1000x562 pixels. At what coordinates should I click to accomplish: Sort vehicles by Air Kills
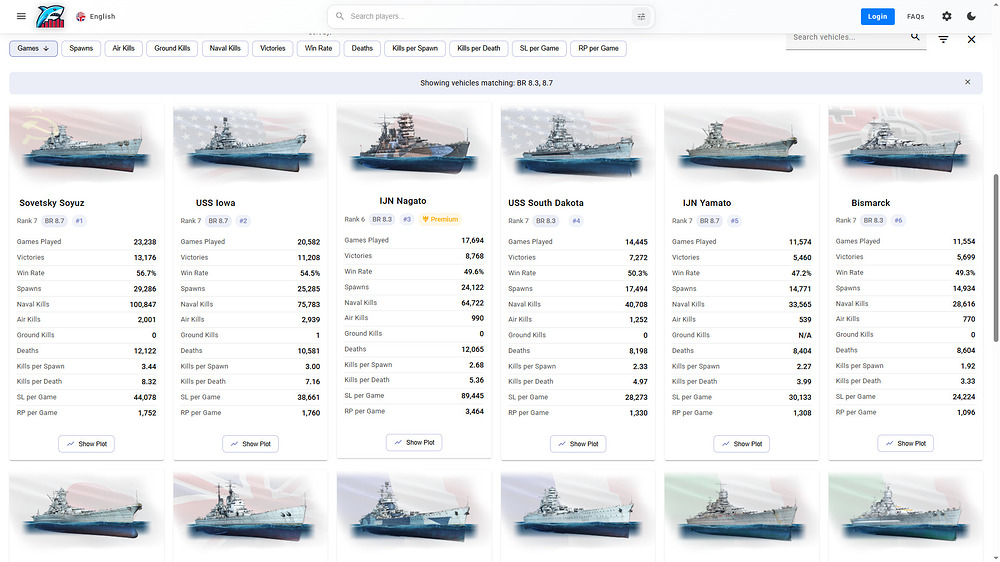coord(123,48)
